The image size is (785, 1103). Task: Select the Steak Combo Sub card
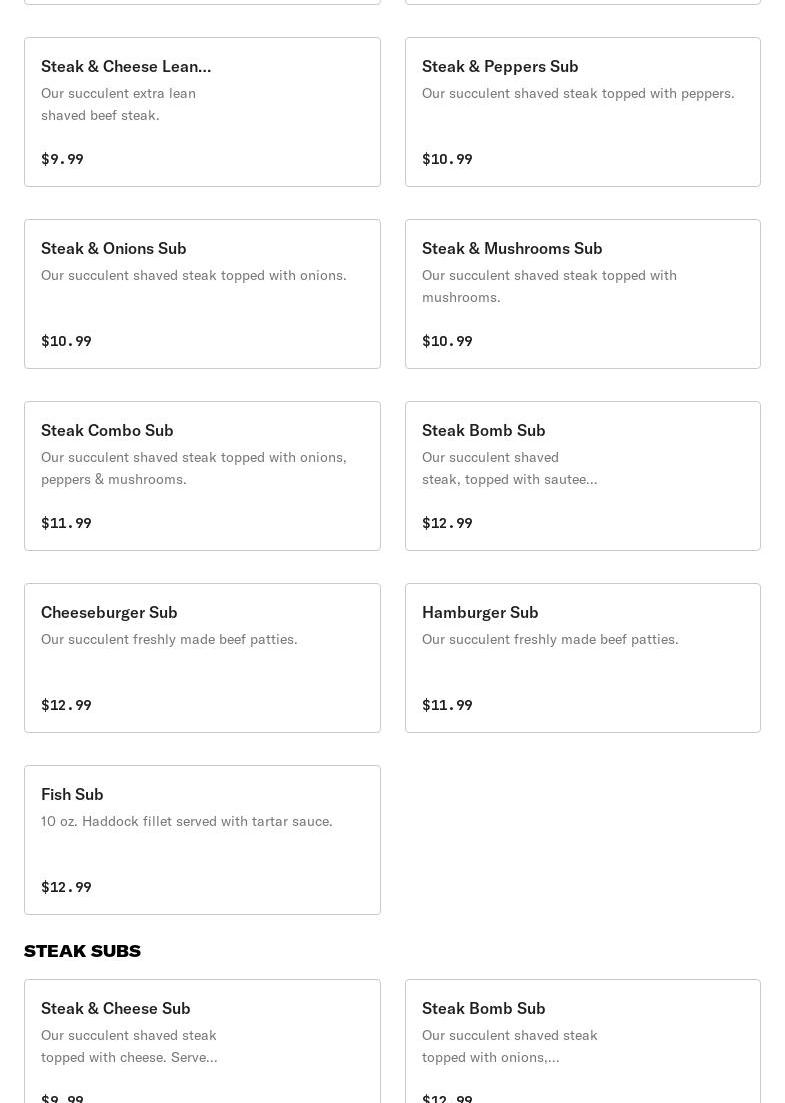[x=202, y=476]
